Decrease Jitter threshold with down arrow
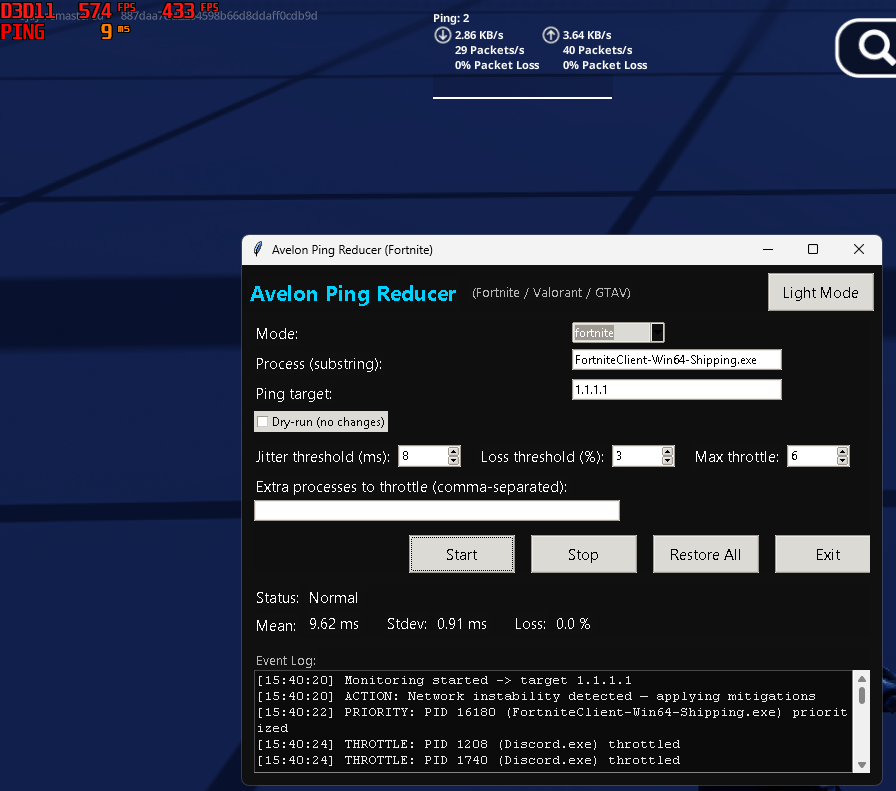The width and height of the screenshot is (896, 791). pos(454,461)
